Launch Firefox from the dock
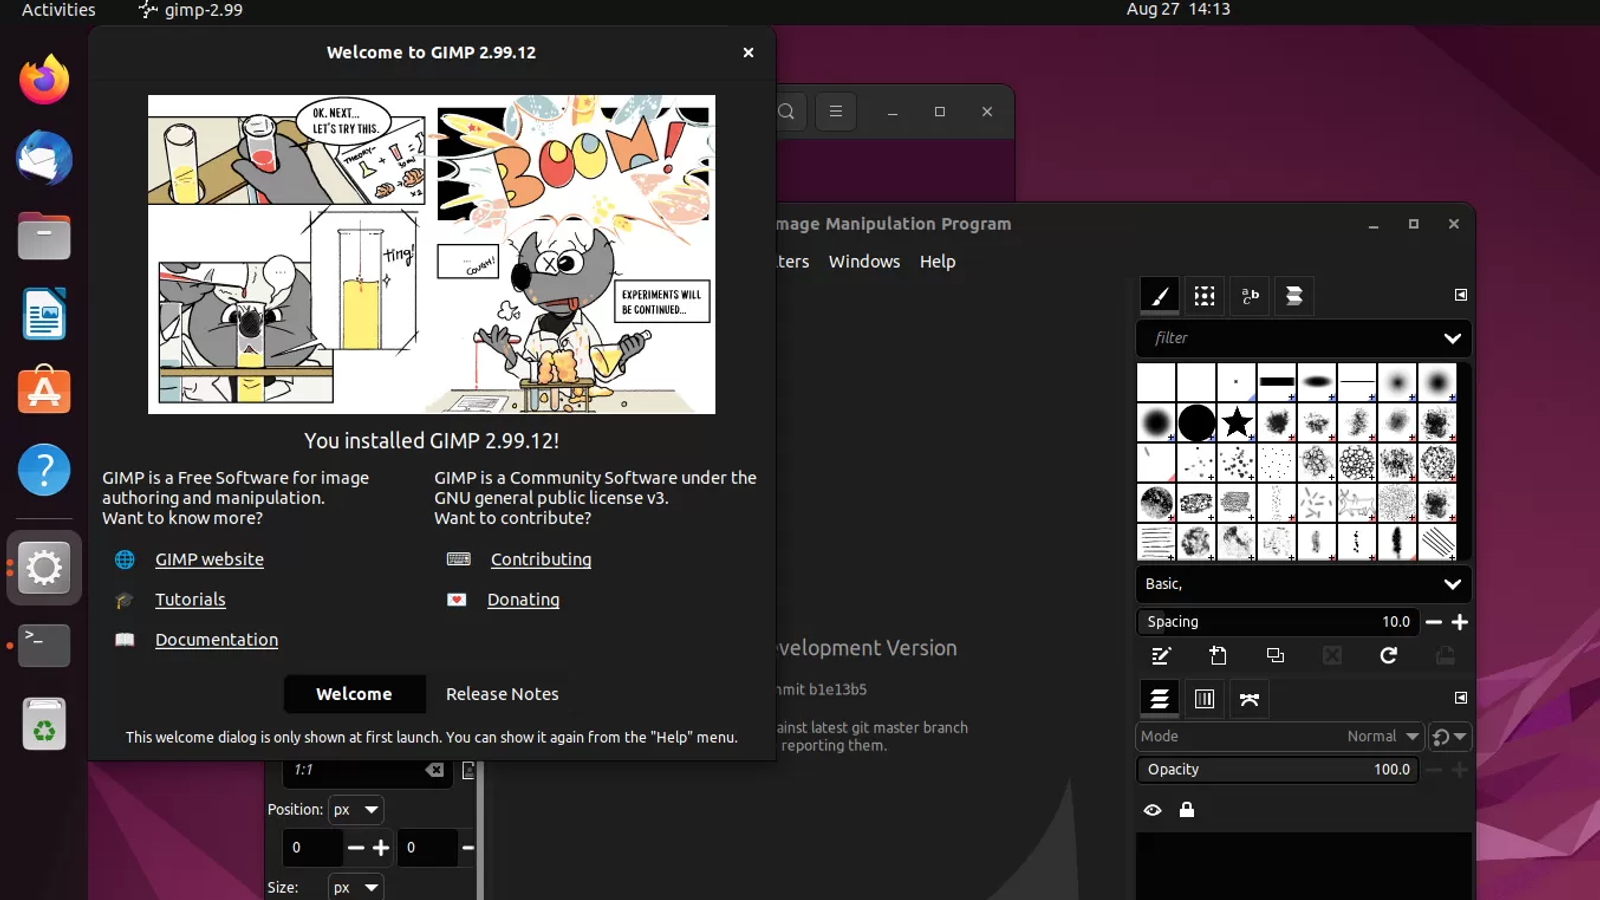The image size is (1600, 900). [x=44, y=80]
